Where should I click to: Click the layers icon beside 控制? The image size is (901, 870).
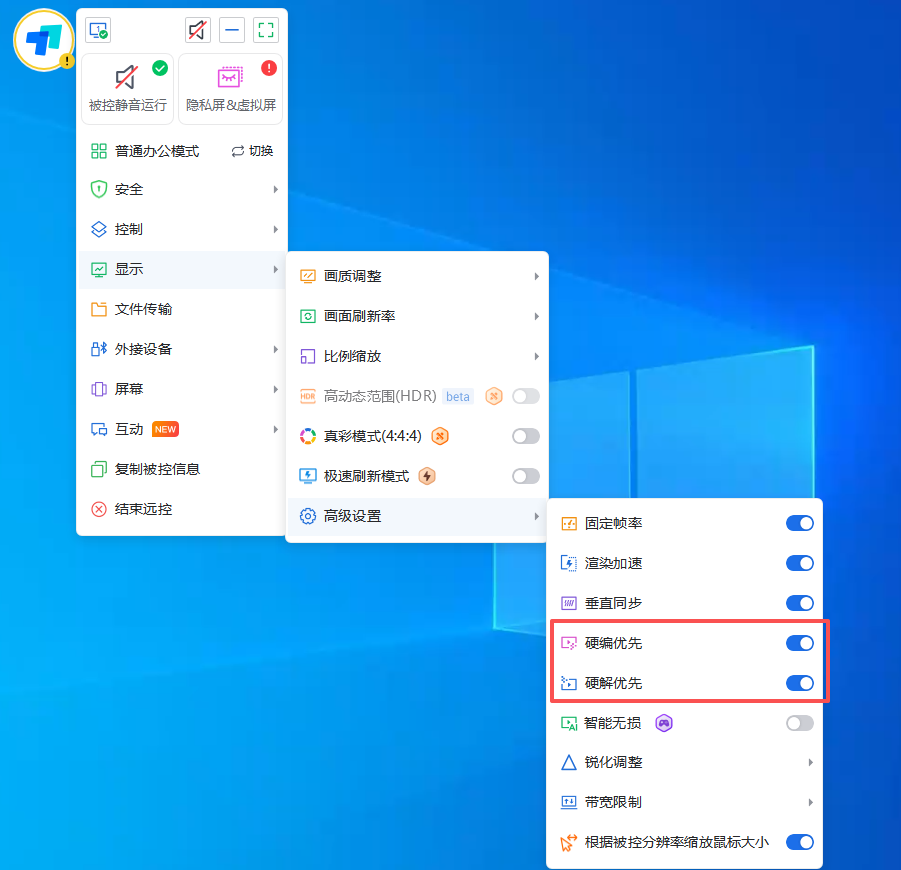click(99, 229)
